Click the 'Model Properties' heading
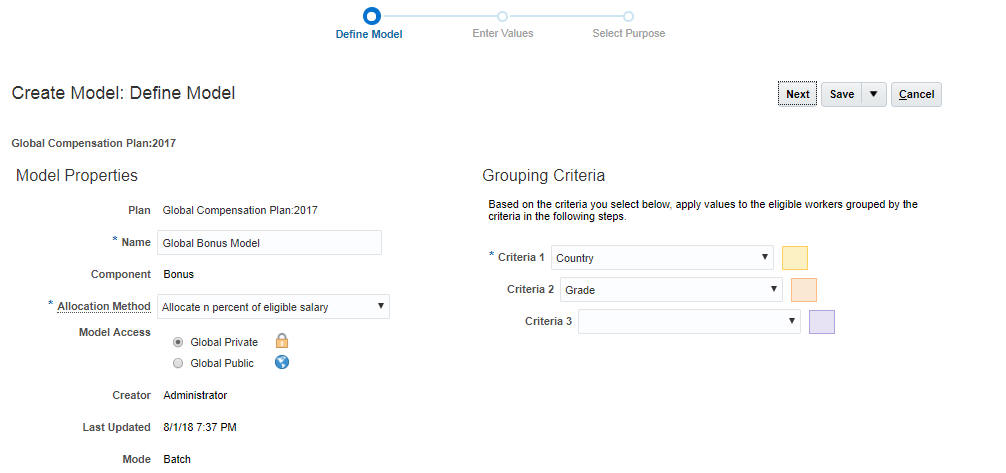 pos(77,175)
